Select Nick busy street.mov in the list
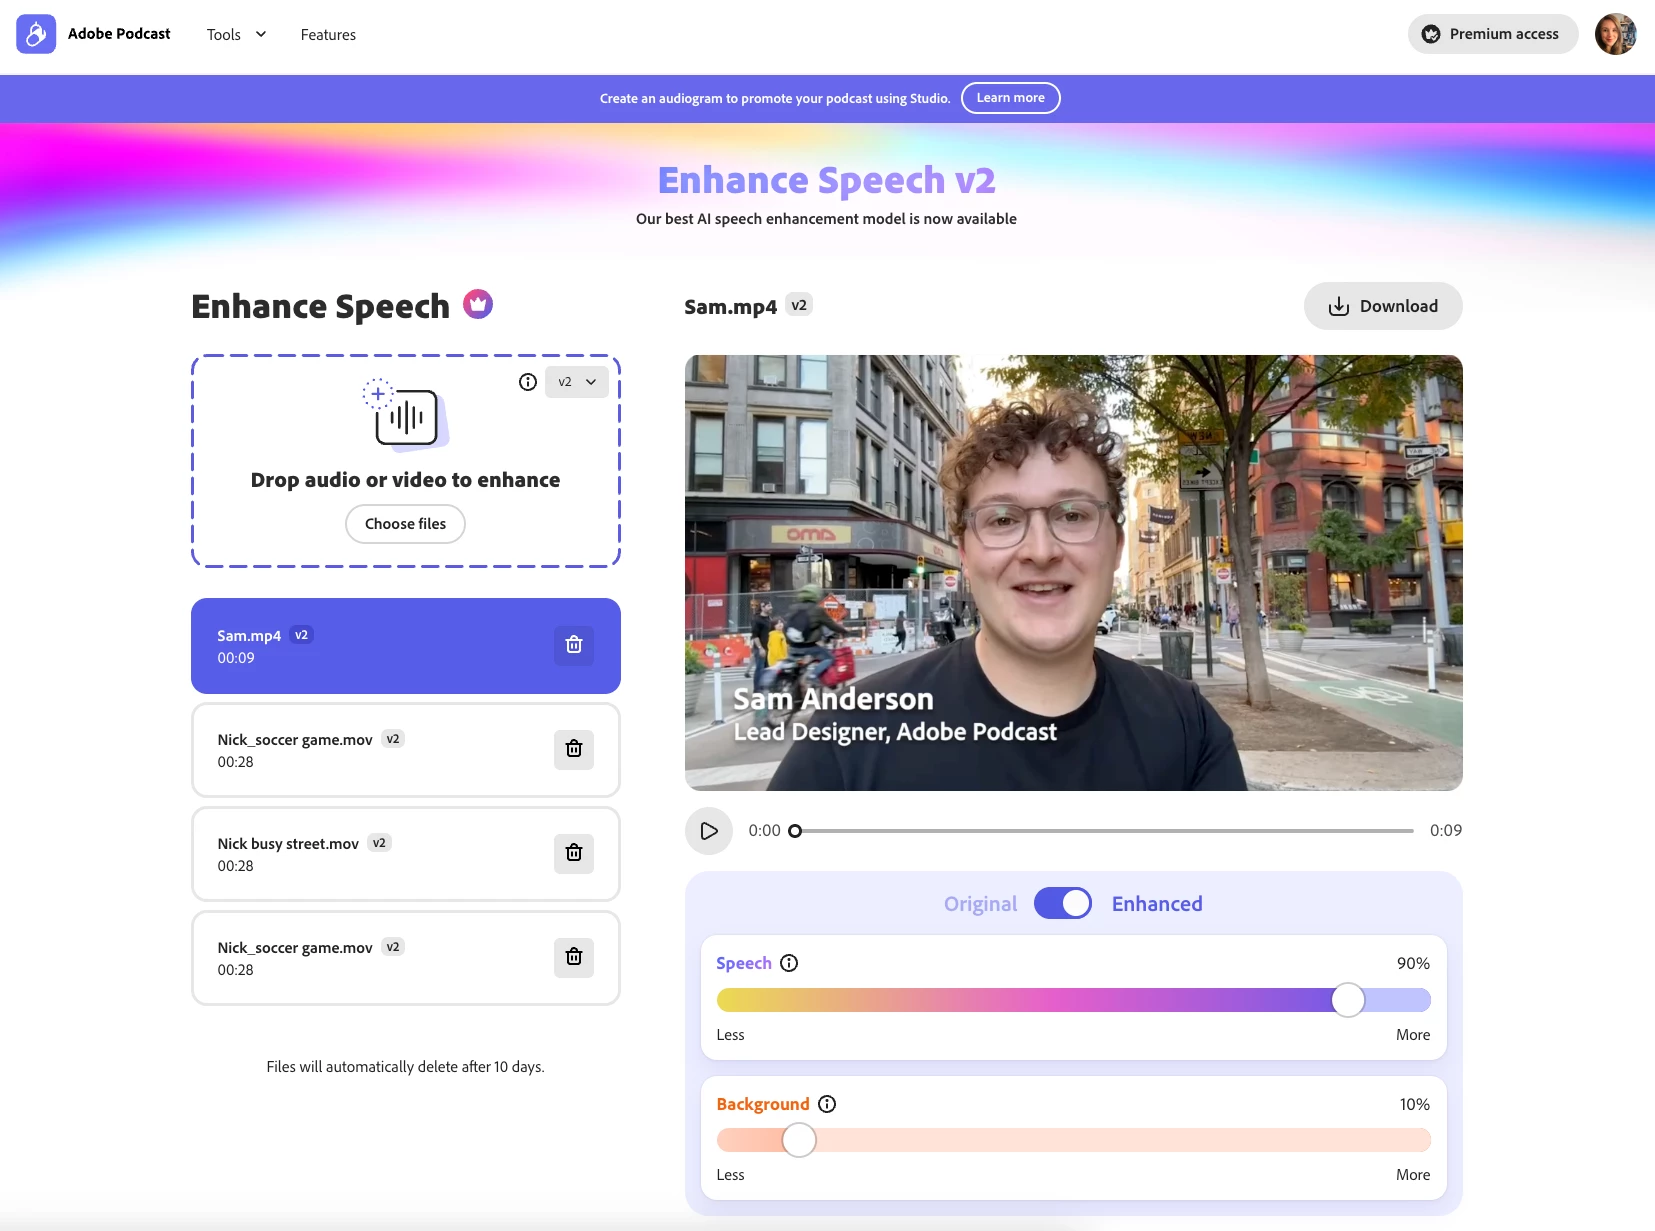The height and width of the screenshot is (1231, 1655). point(406,854)
